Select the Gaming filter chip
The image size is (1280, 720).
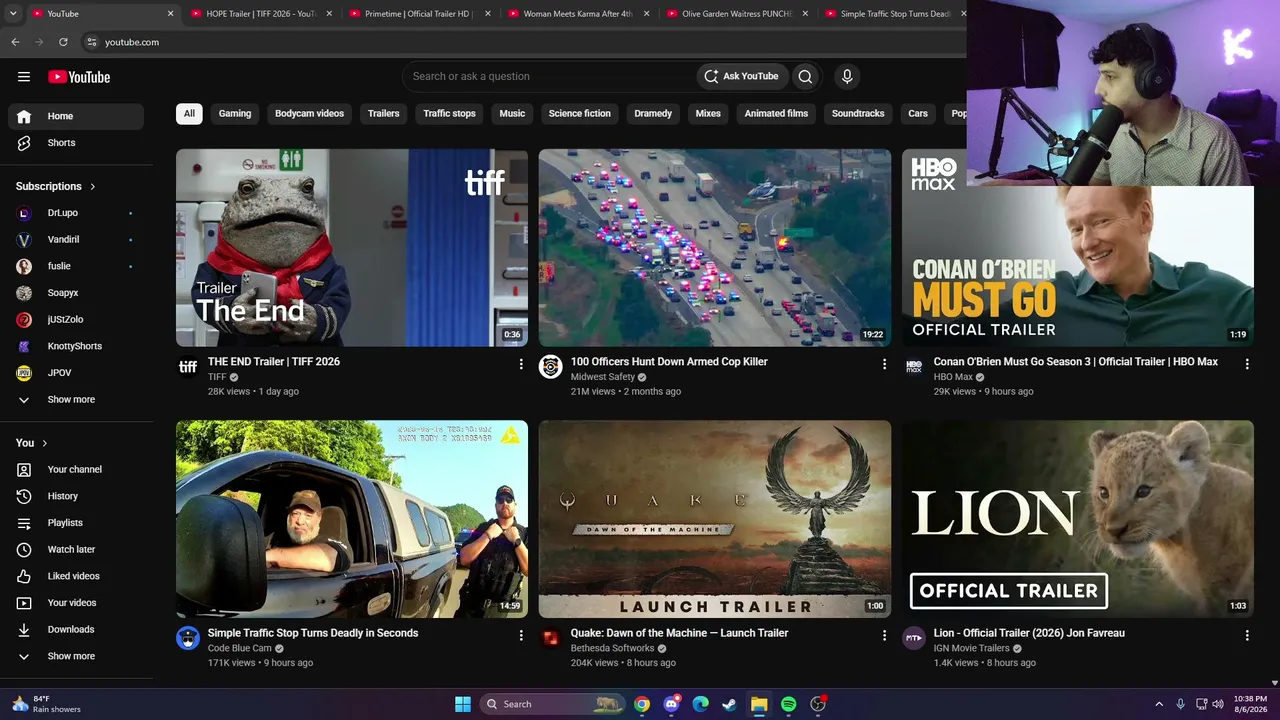pyautogui.click(x=235, y=113)
